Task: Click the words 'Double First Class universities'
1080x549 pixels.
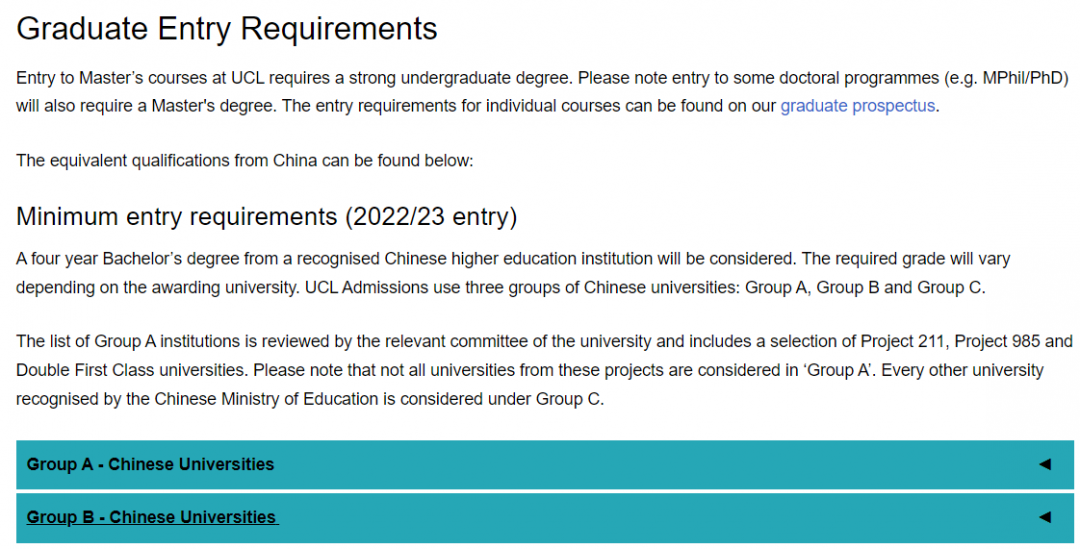Action: coord(131,370)
